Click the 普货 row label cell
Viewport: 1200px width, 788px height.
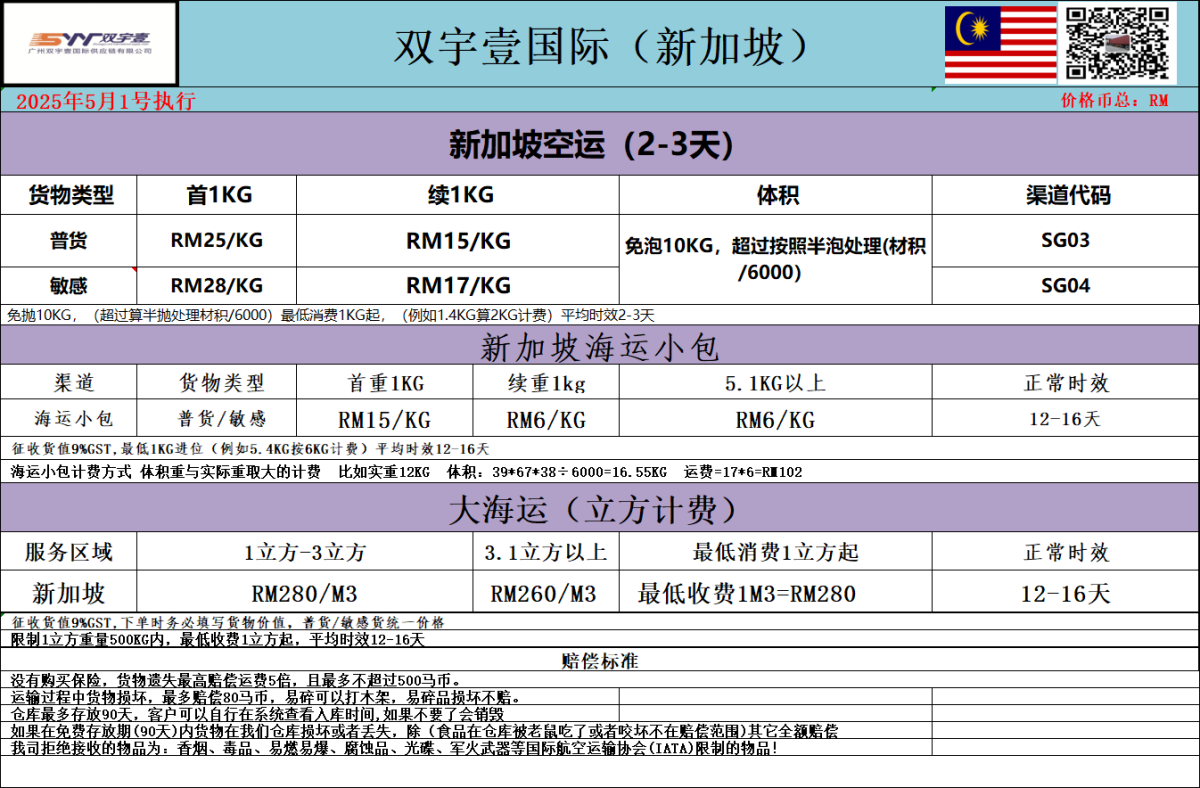(x=69, y=240)
